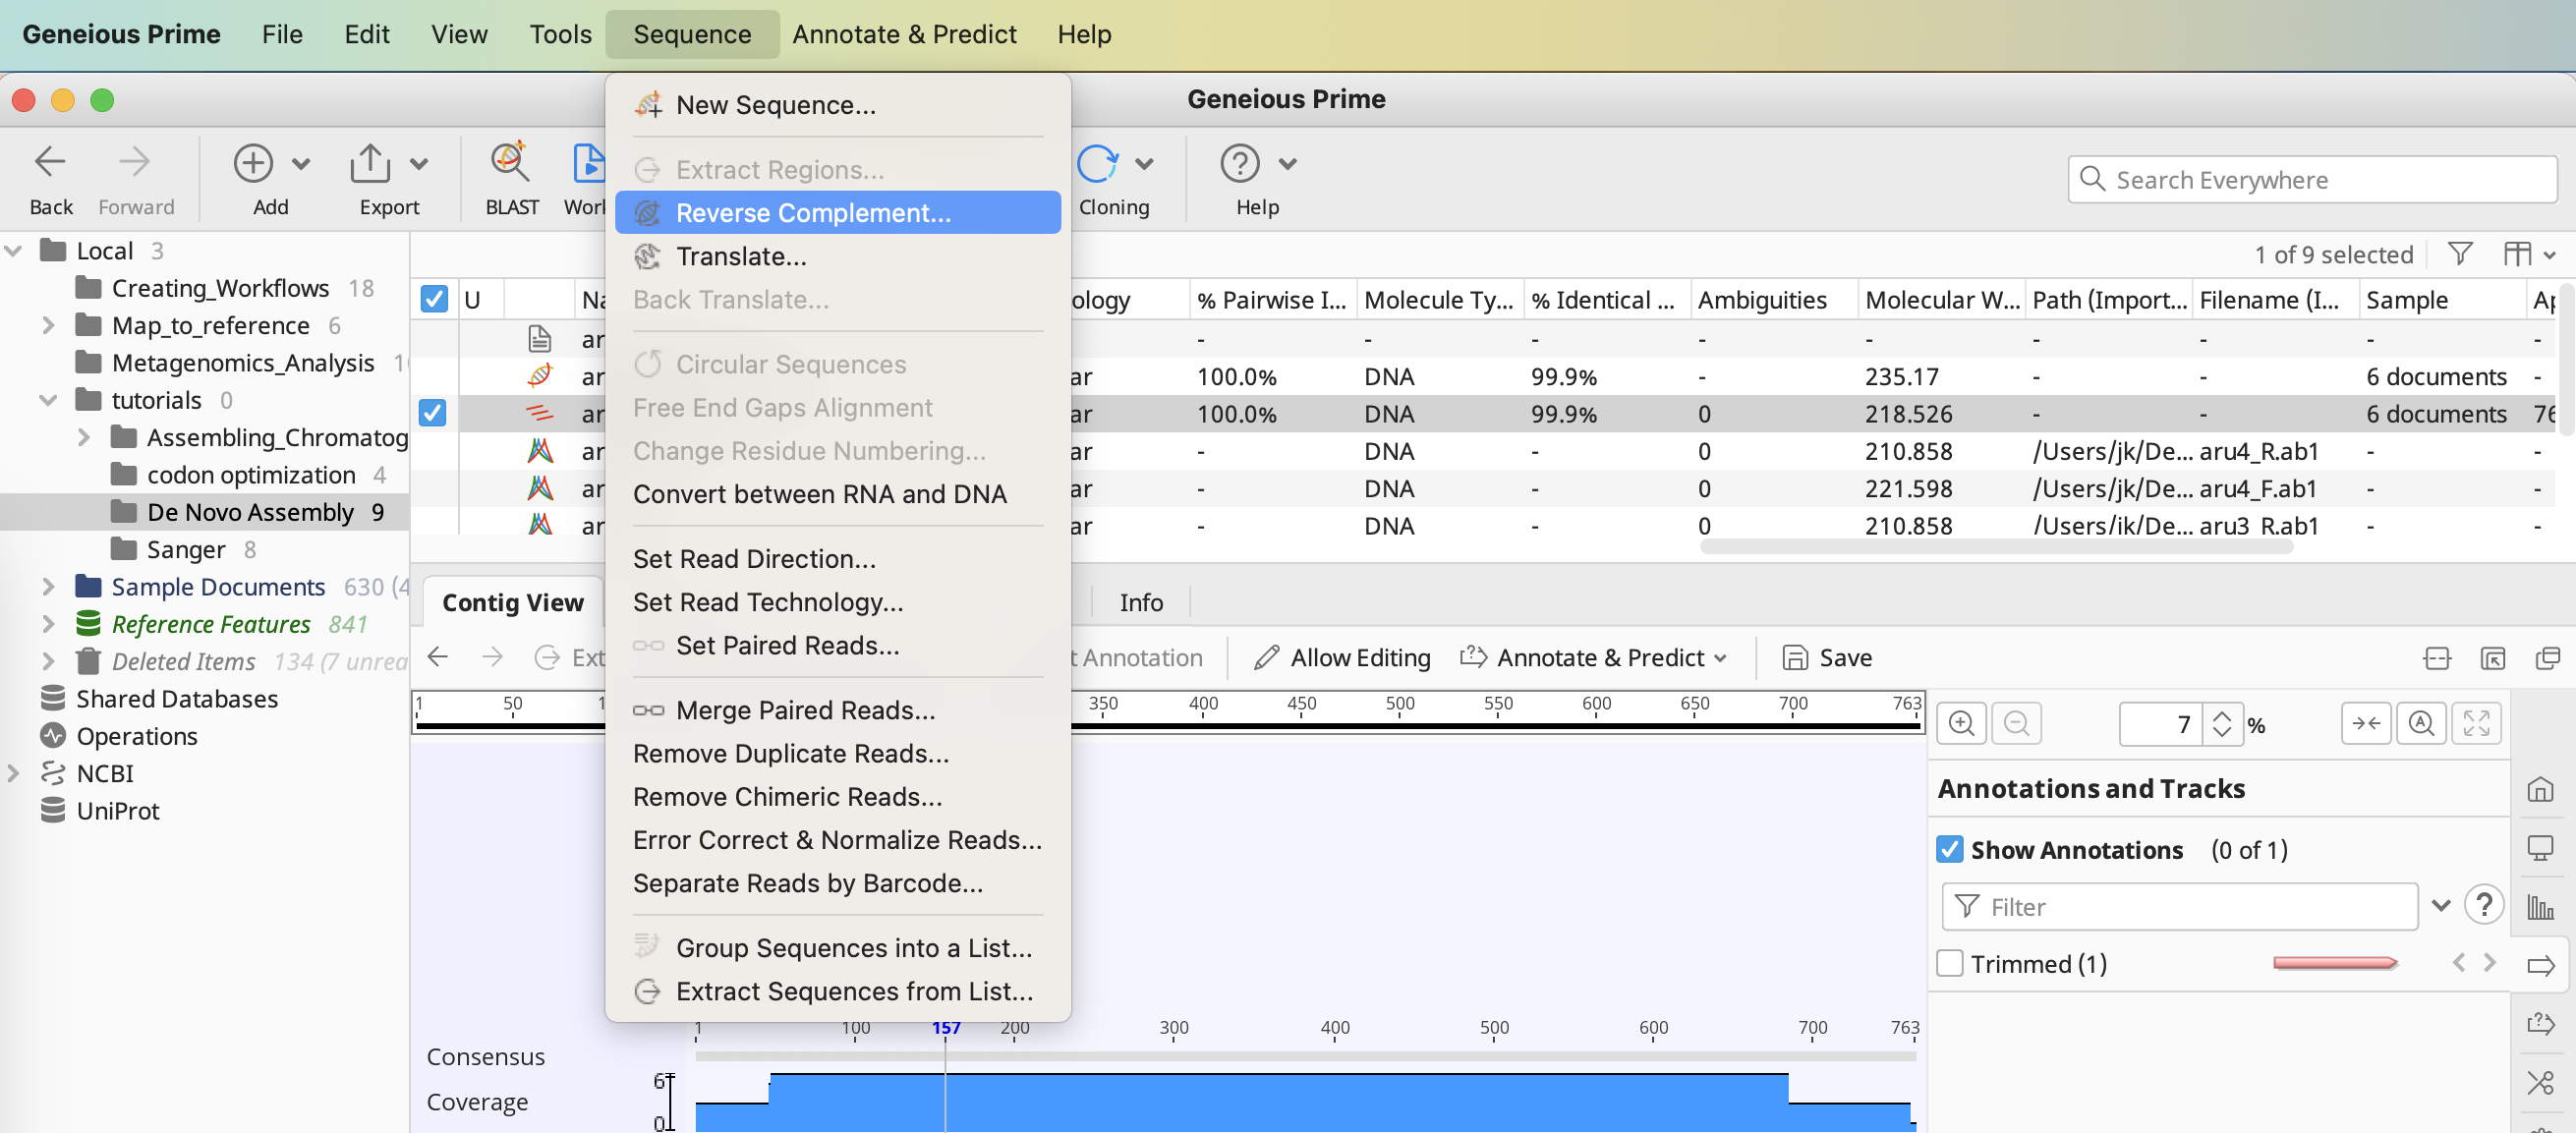Expand the Sample Documents folder
2576x1133 pixels.
(x=47, y=586)
